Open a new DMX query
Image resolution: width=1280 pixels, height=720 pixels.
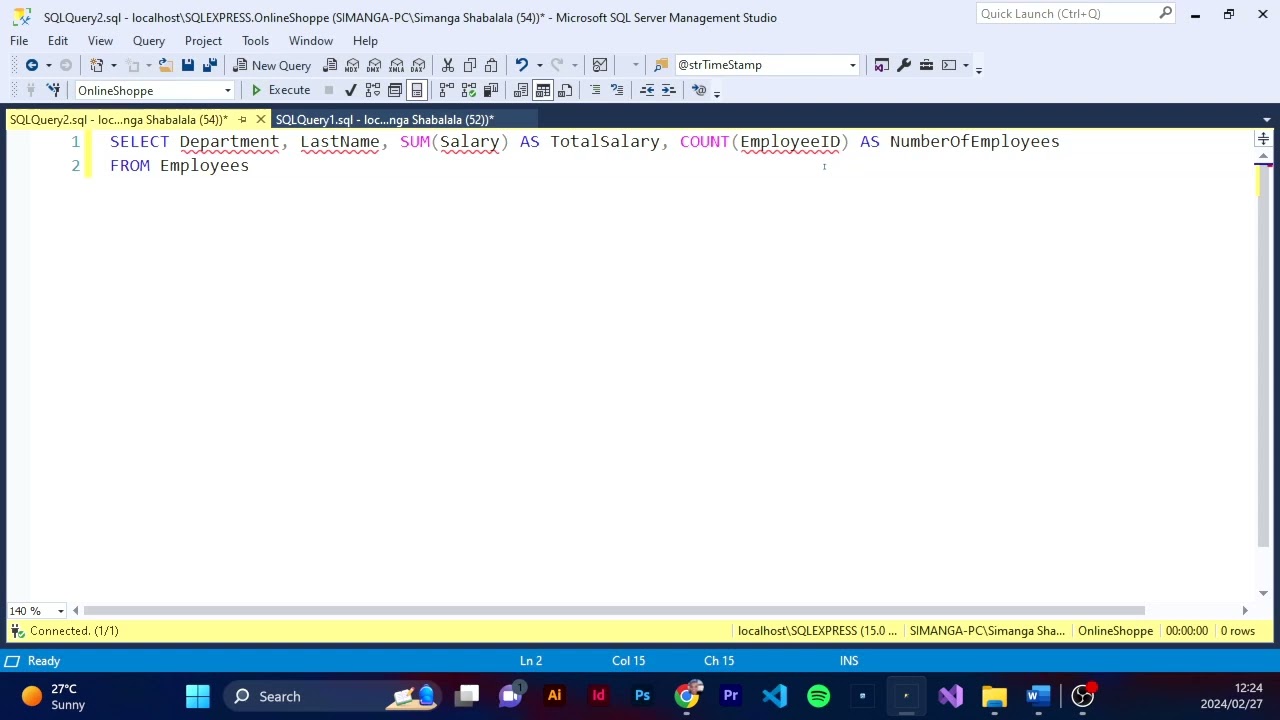pos(374,65)
